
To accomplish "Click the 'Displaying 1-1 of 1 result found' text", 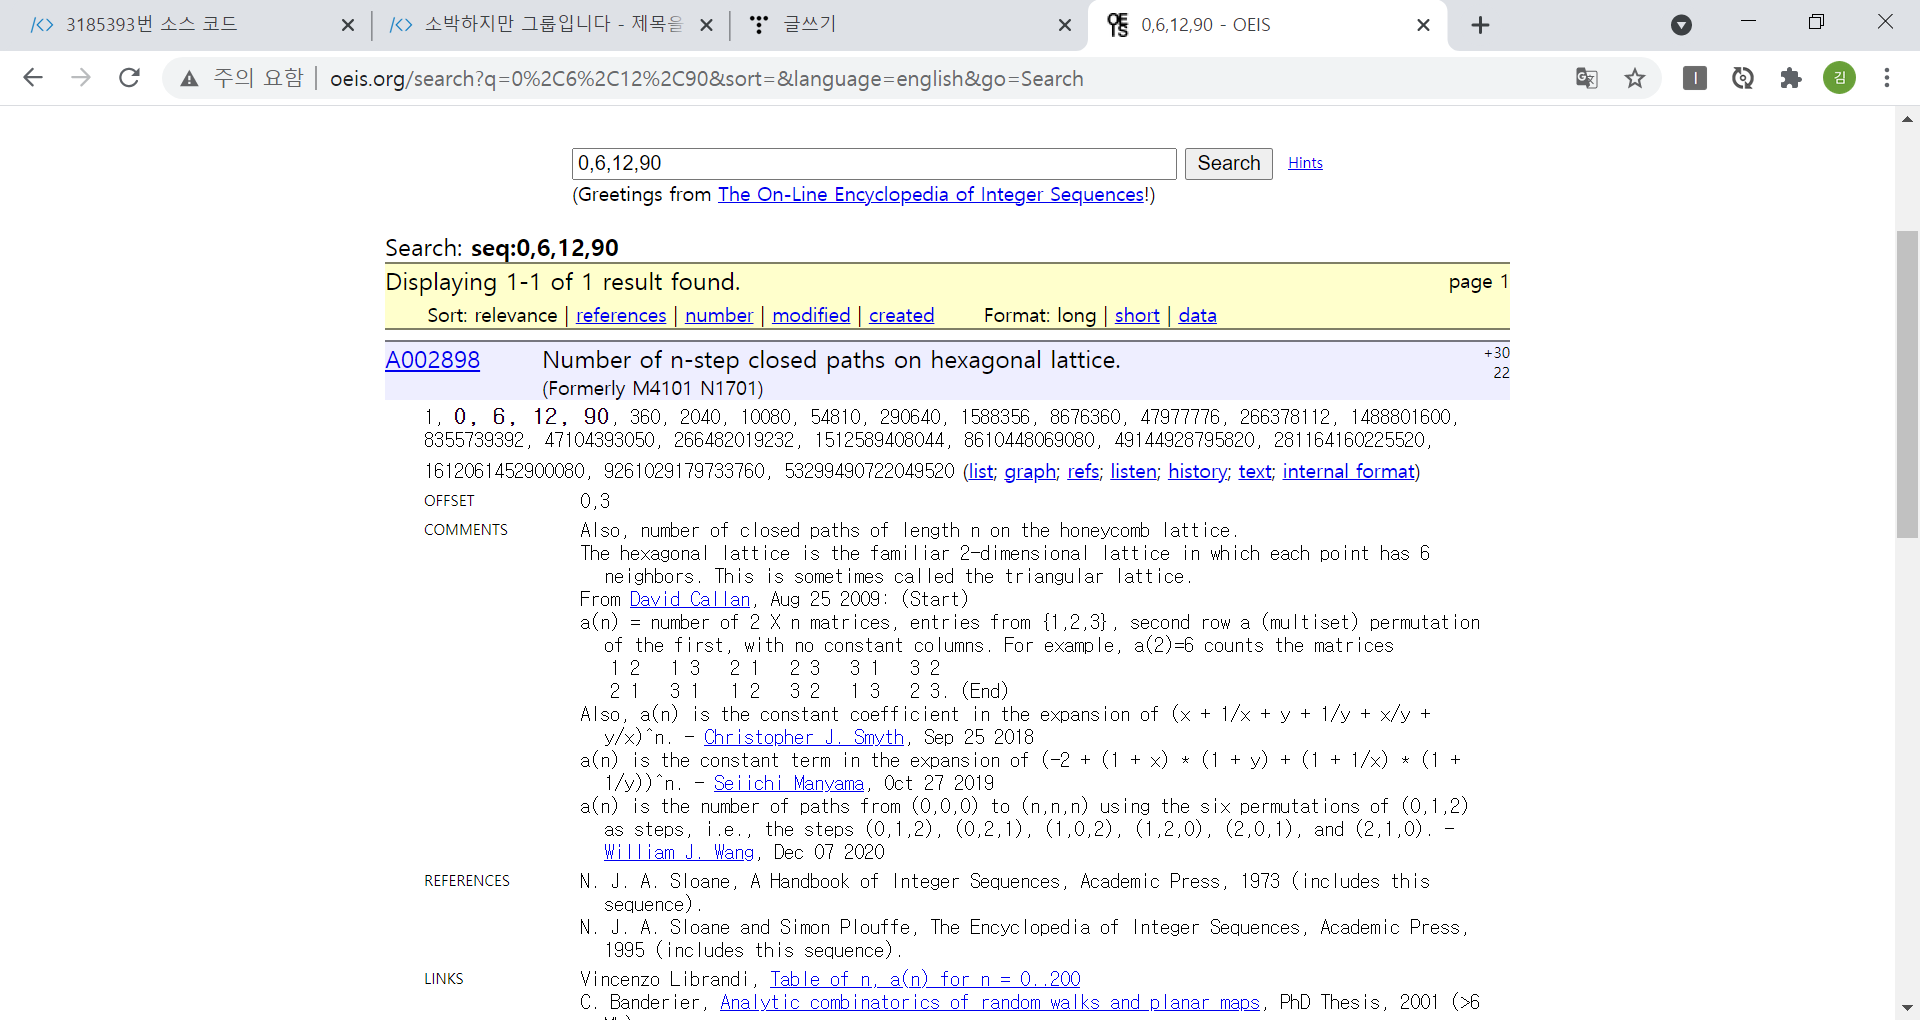I will 562,282.
